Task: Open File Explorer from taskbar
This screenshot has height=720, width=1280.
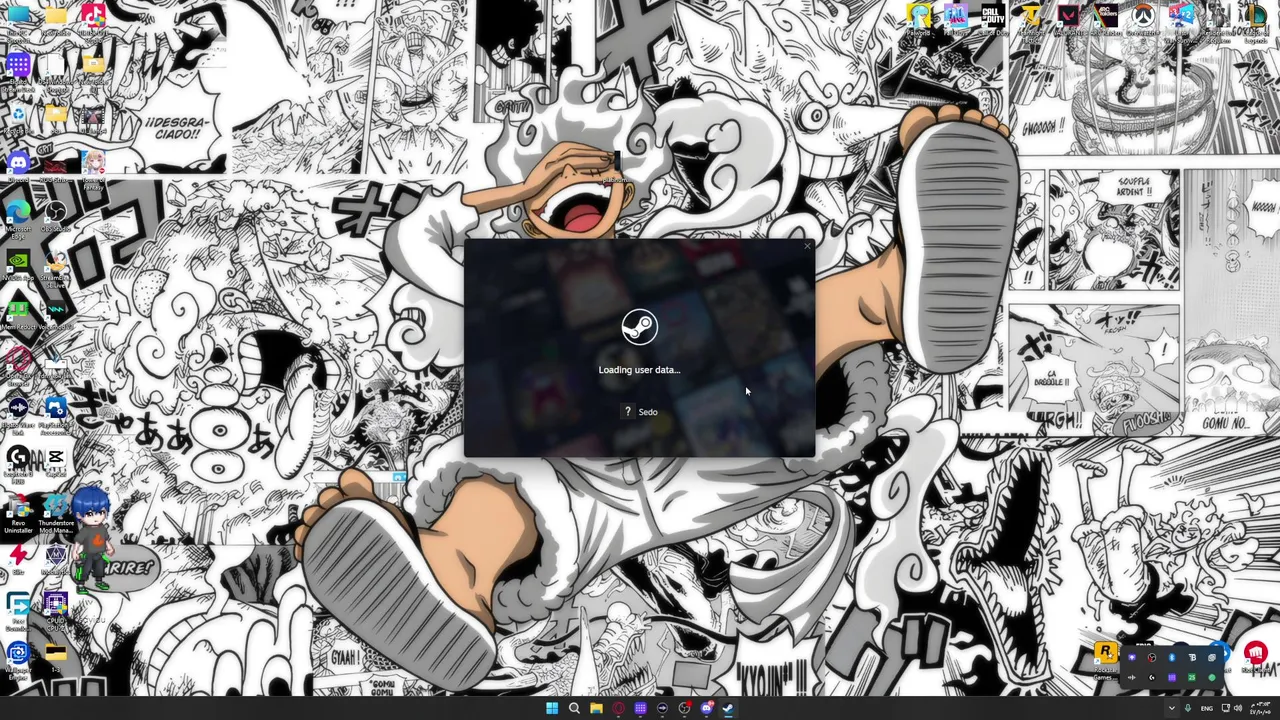Action: pyautogui.click(x=596, y=708)
